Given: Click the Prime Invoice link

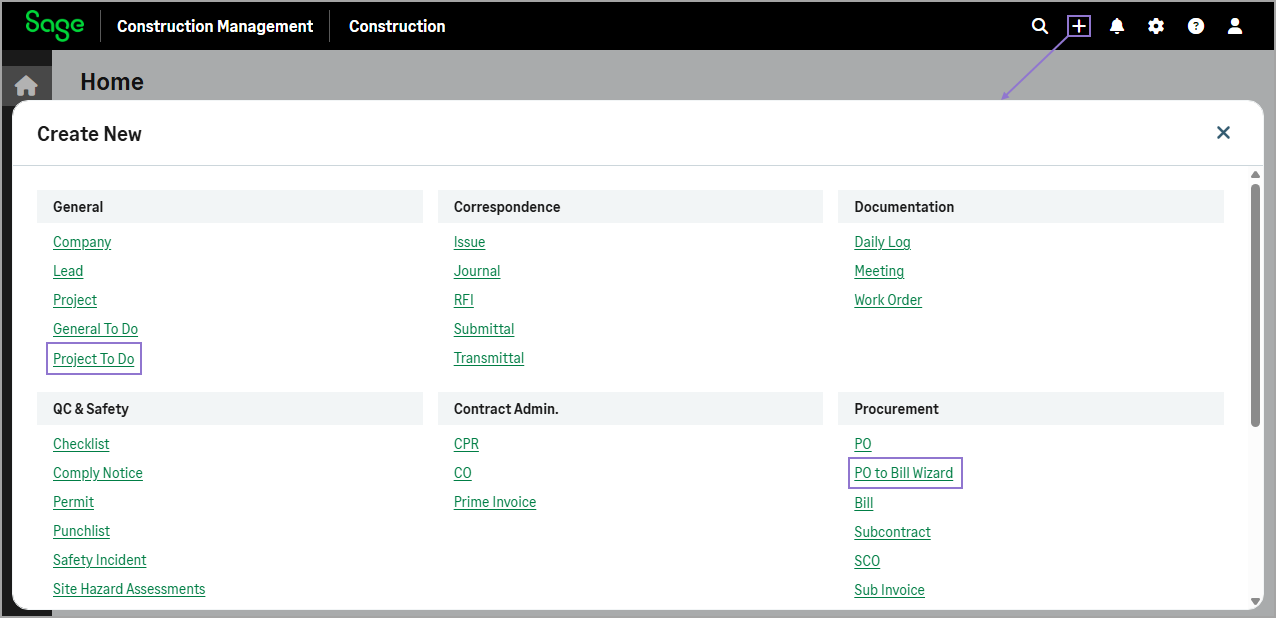Looking at the screenshot, I should pyautogui.click(x=495, y=502).
